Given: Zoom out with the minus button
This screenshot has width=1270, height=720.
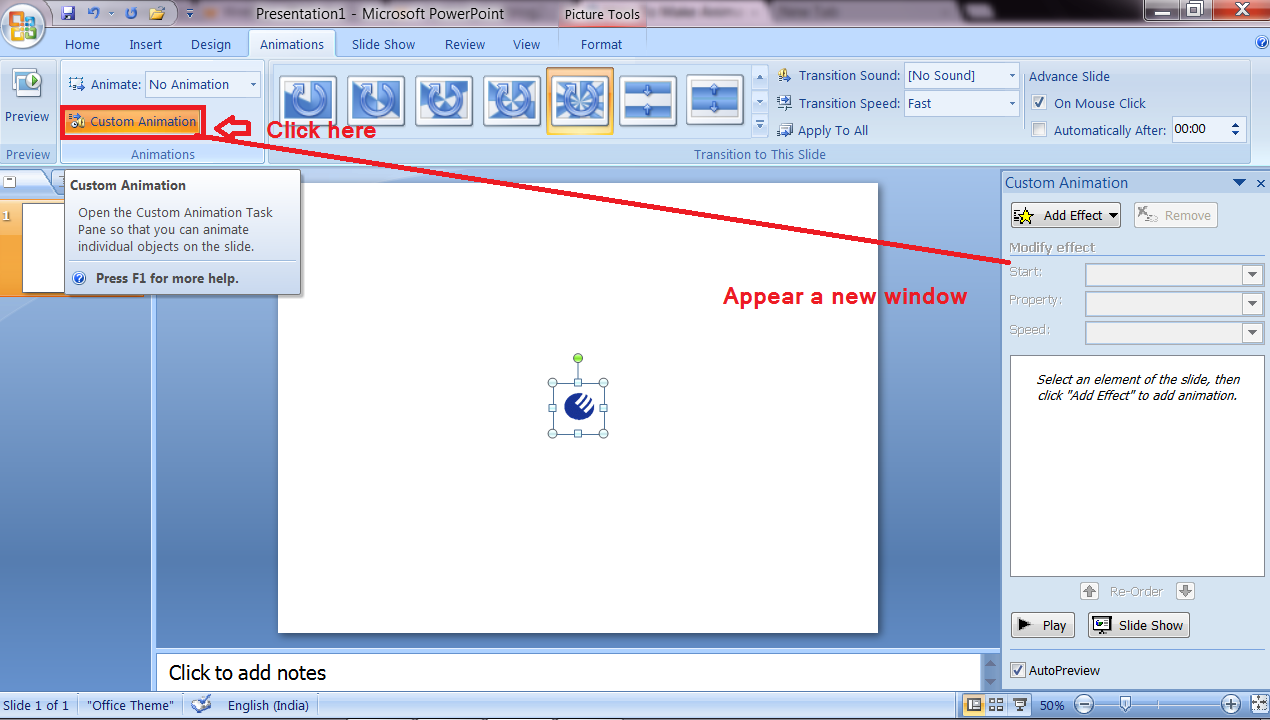Looking at the screenshot, I should 1084,705.
